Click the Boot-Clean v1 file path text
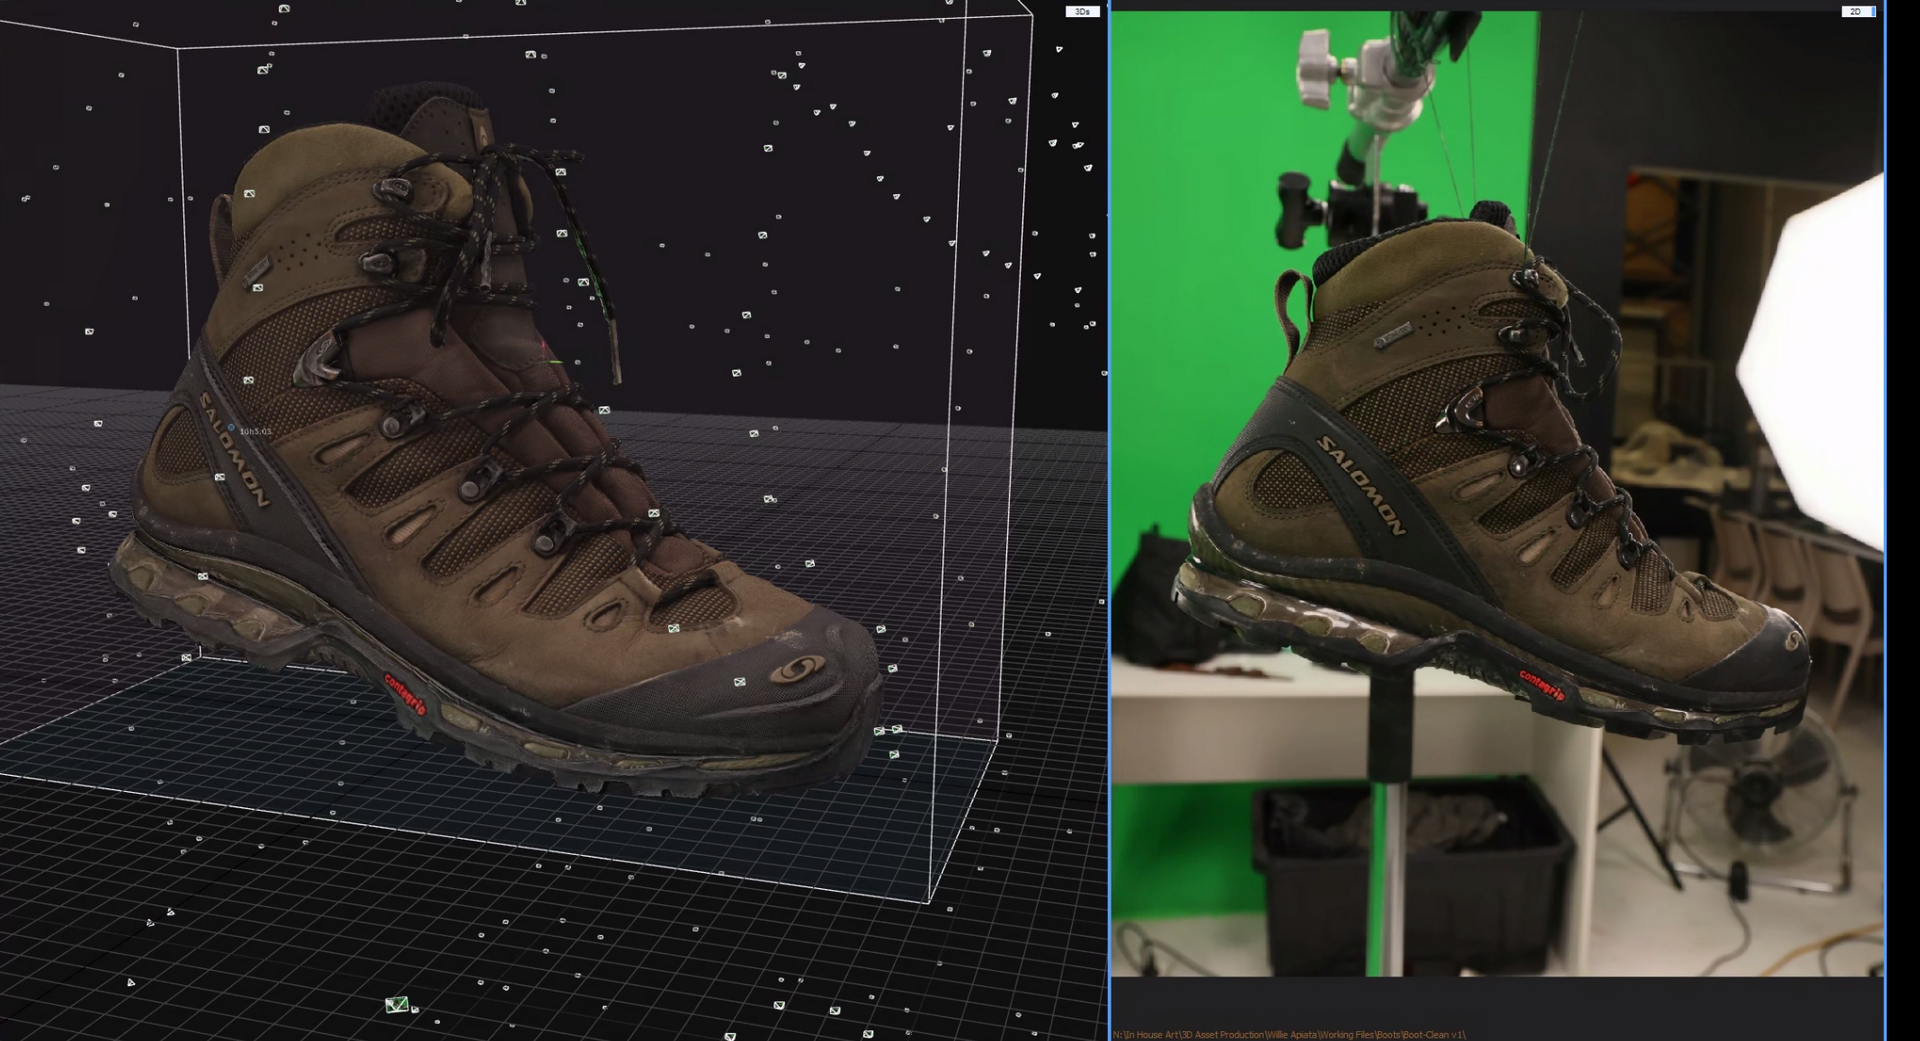The width and height of the screenshot is (1920, 1041). point(1289,1035)
